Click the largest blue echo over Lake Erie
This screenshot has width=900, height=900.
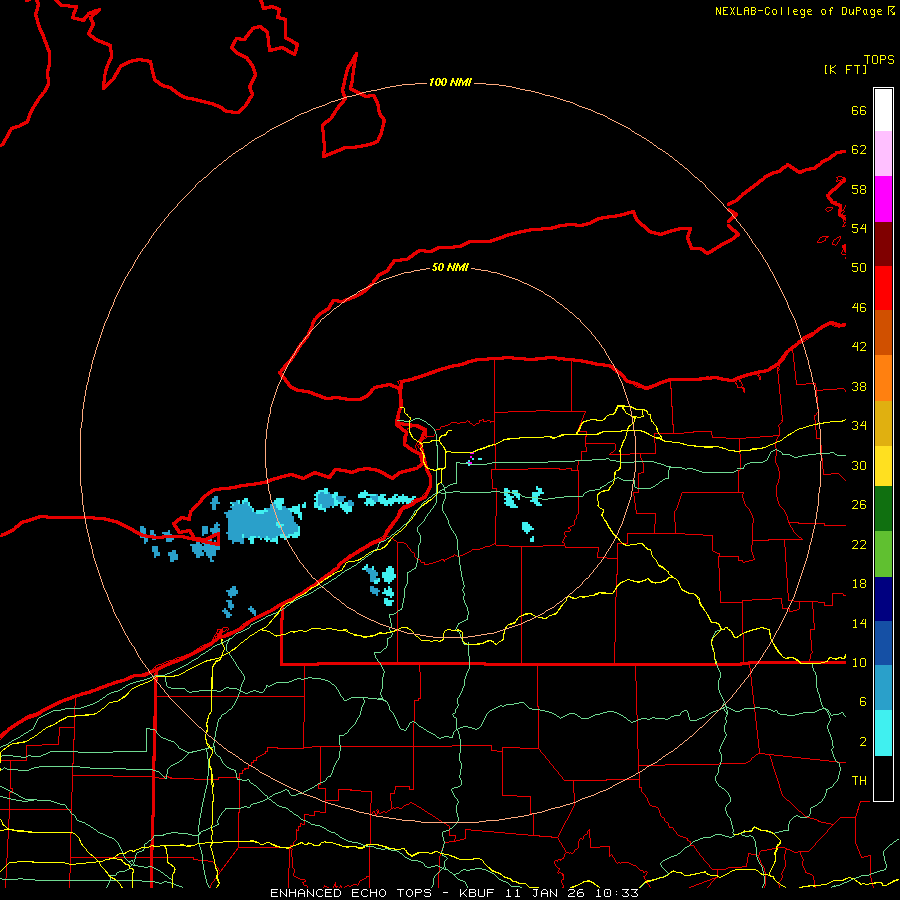[261, 522]
